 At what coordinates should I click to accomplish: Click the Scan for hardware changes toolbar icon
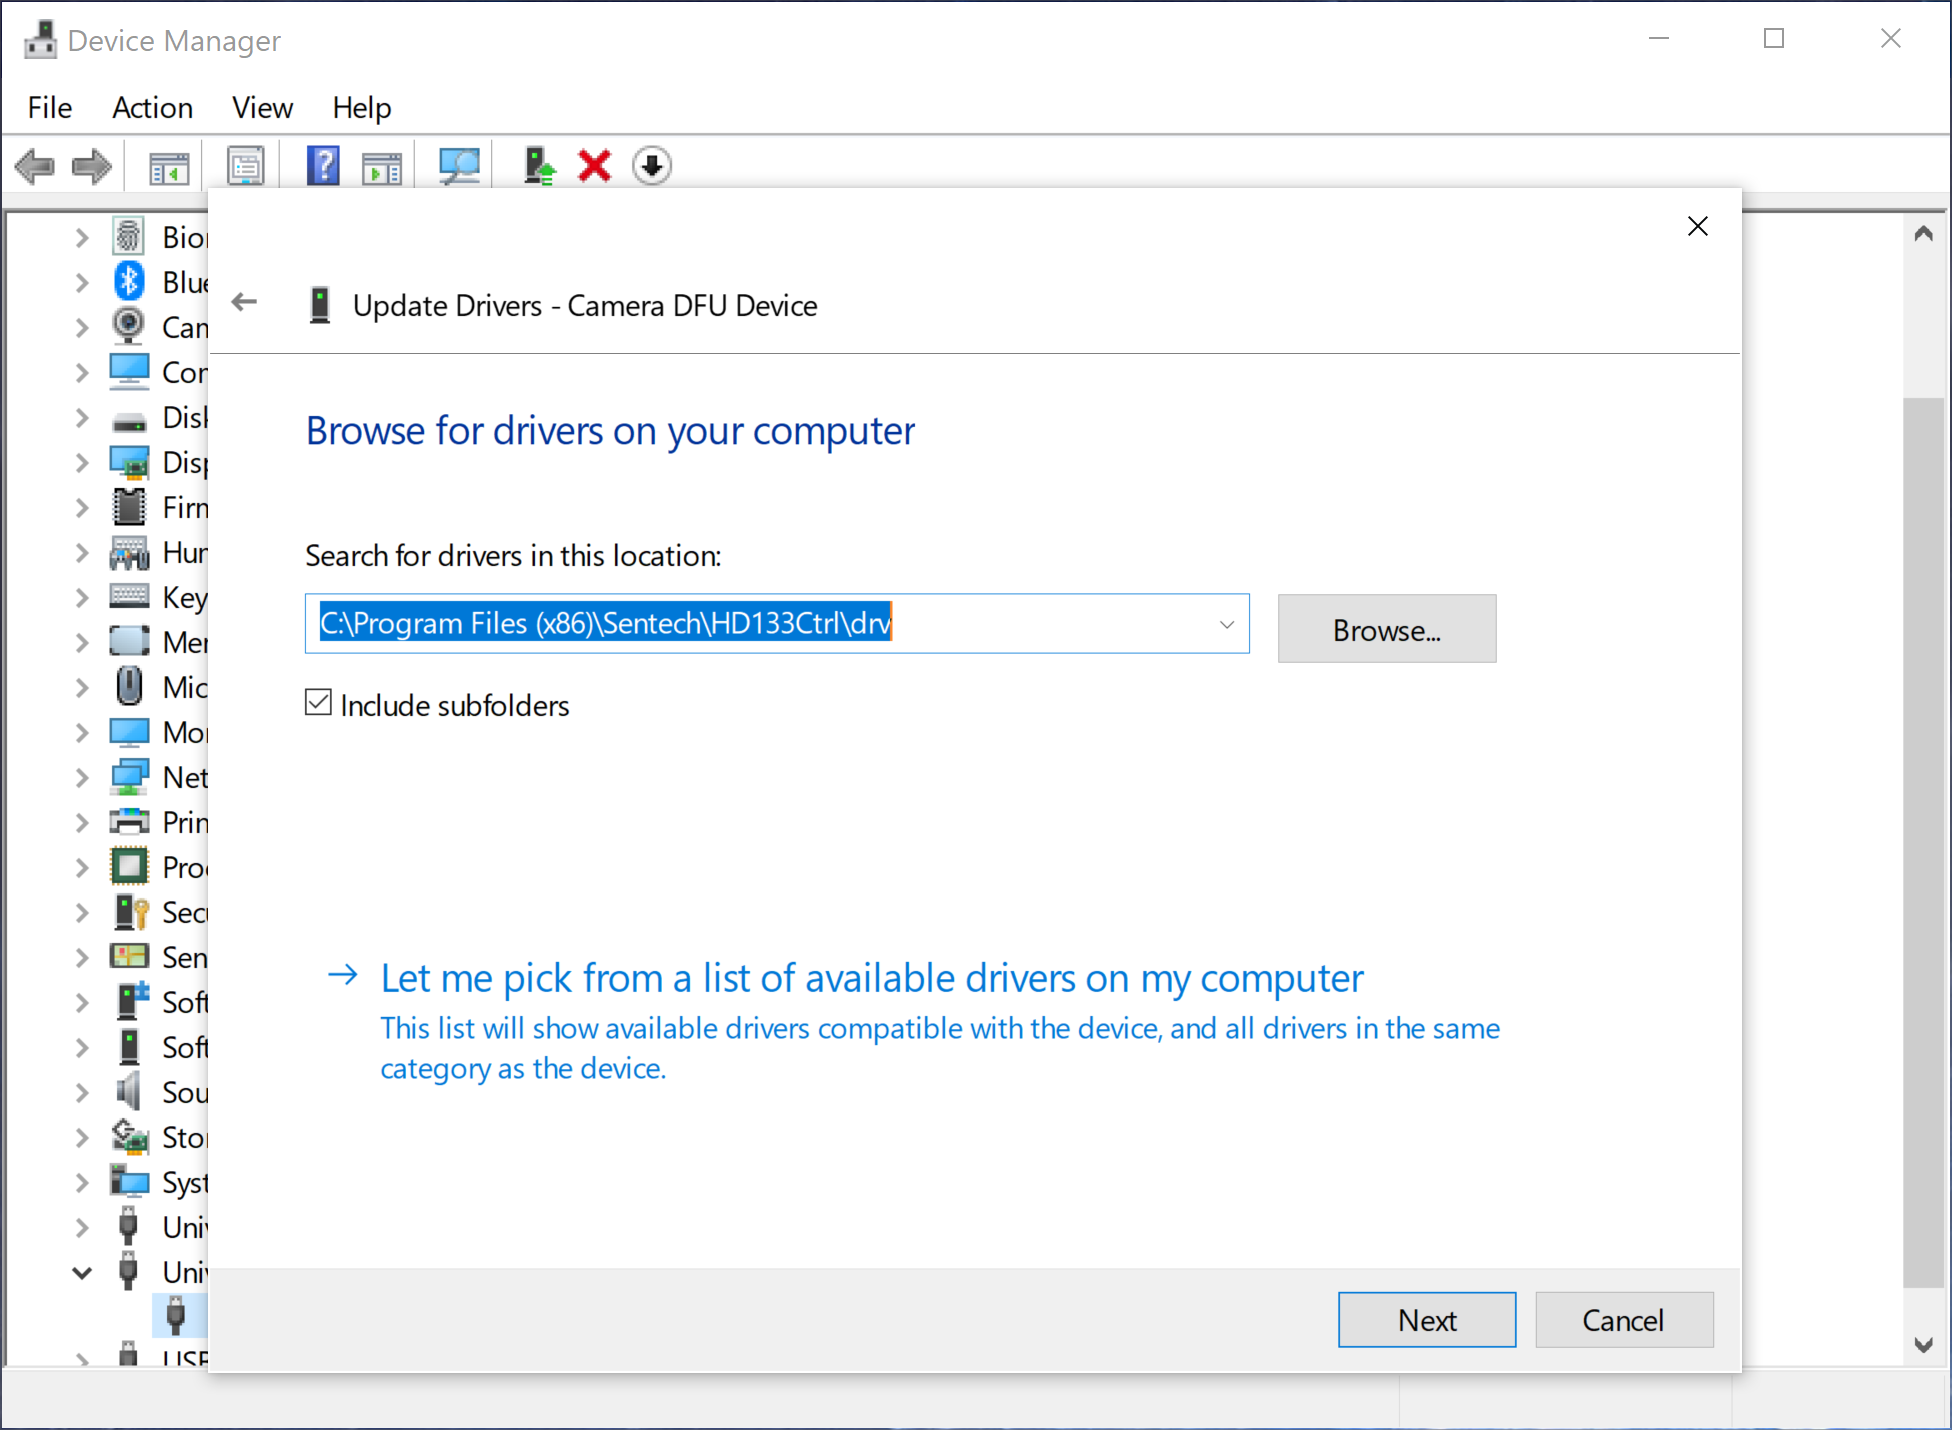(459, 166)
